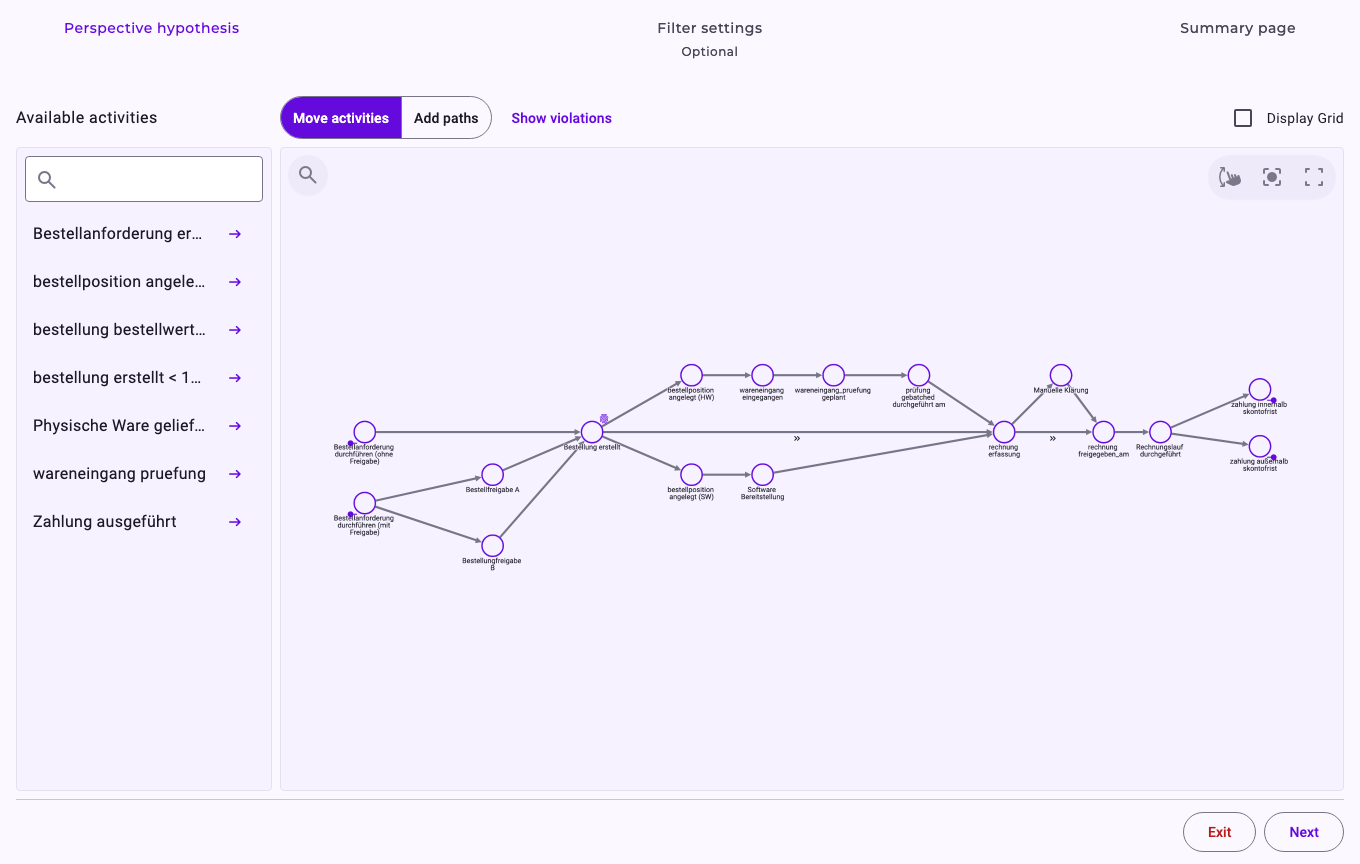Image resolution: width=1360 pixels, height=864 pixels.
Task: Switch to Move activities mode
Action: point(341,118)
